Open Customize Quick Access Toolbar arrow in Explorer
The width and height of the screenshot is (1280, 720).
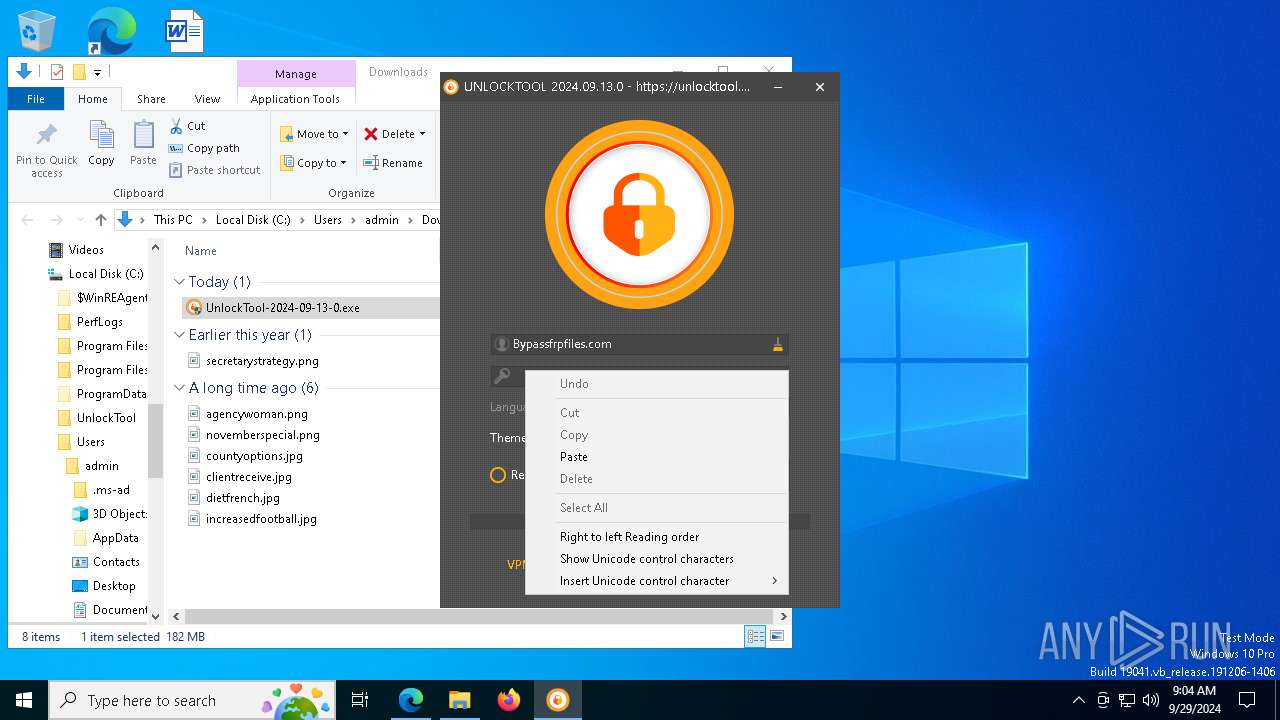click(97, 72)
